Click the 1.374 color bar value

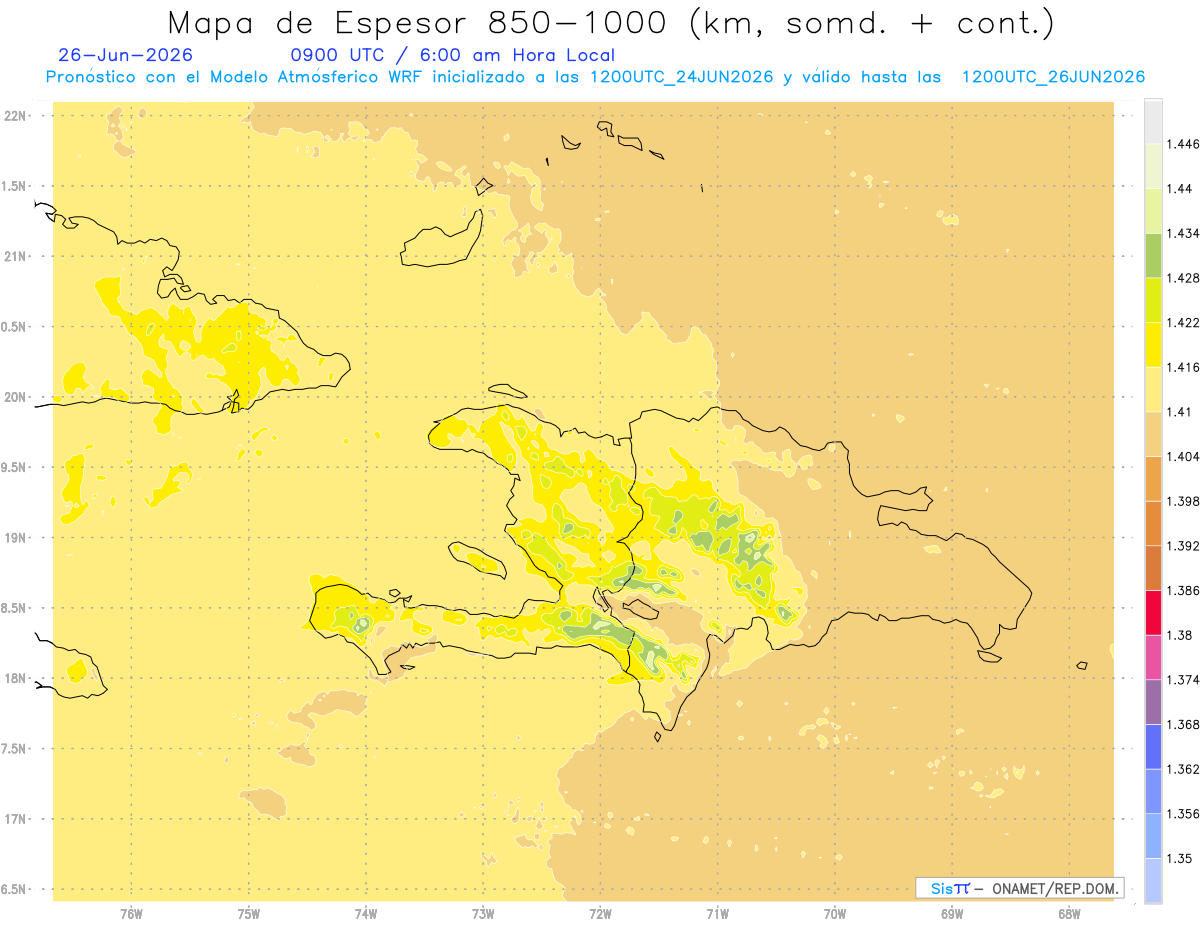click(1185, 680)
